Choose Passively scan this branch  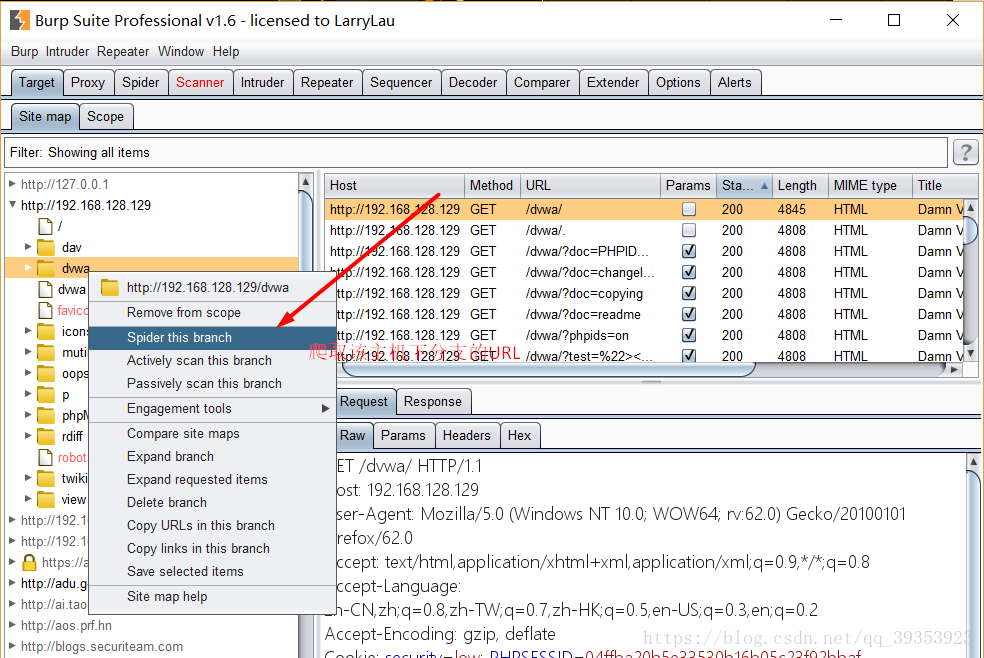click(x=212, y=383)
